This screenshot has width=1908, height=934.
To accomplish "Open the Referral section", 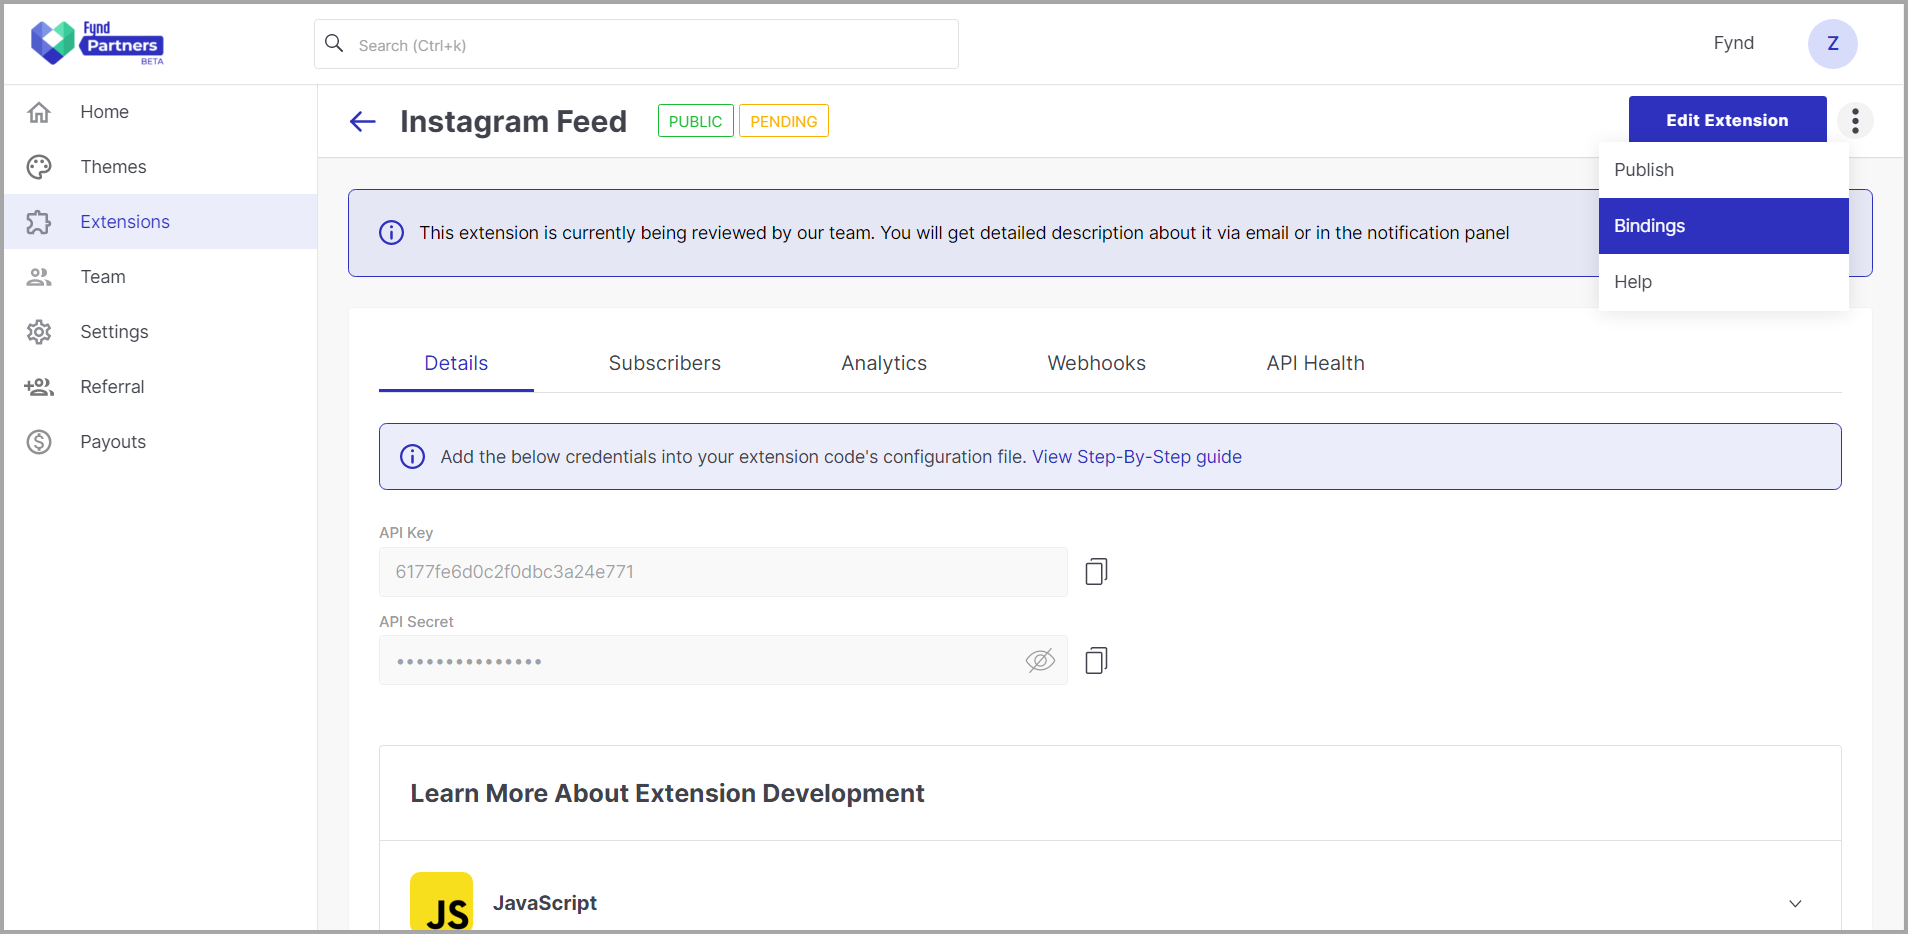I will (160, 387).
